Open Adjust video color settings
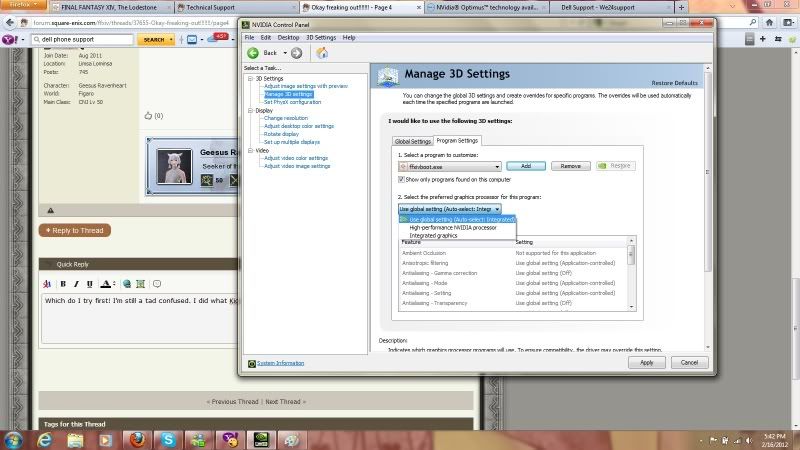This screenshot has height=450, width=800. 296,158
